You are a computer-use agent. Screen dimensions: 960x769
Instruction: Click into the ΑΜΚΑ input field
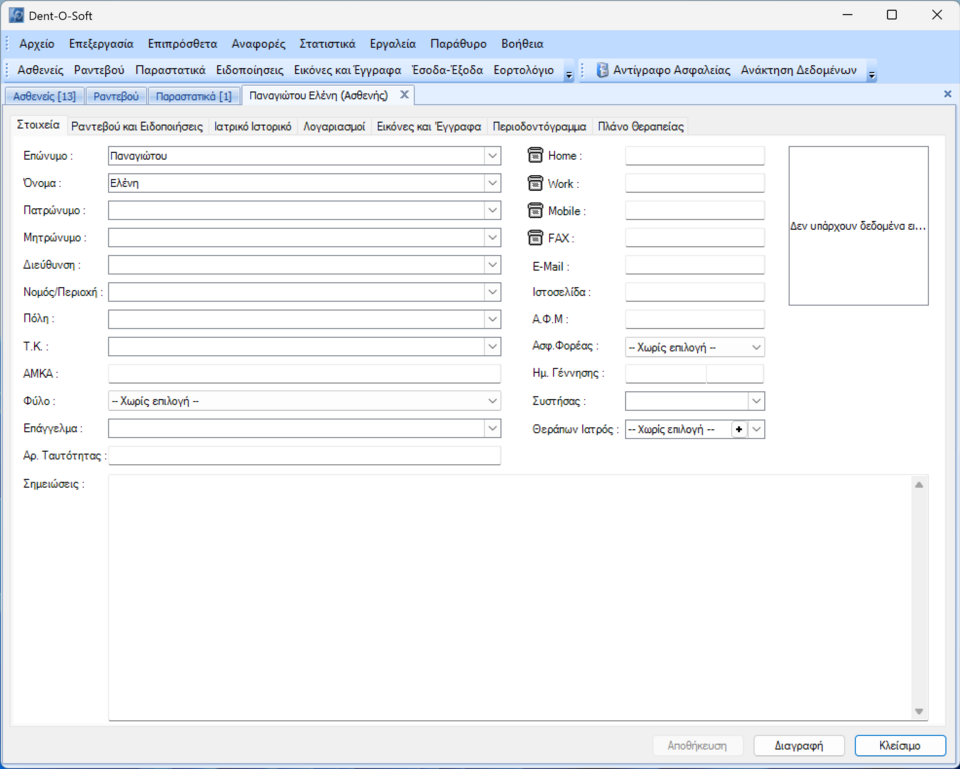[x=304, y=374]
